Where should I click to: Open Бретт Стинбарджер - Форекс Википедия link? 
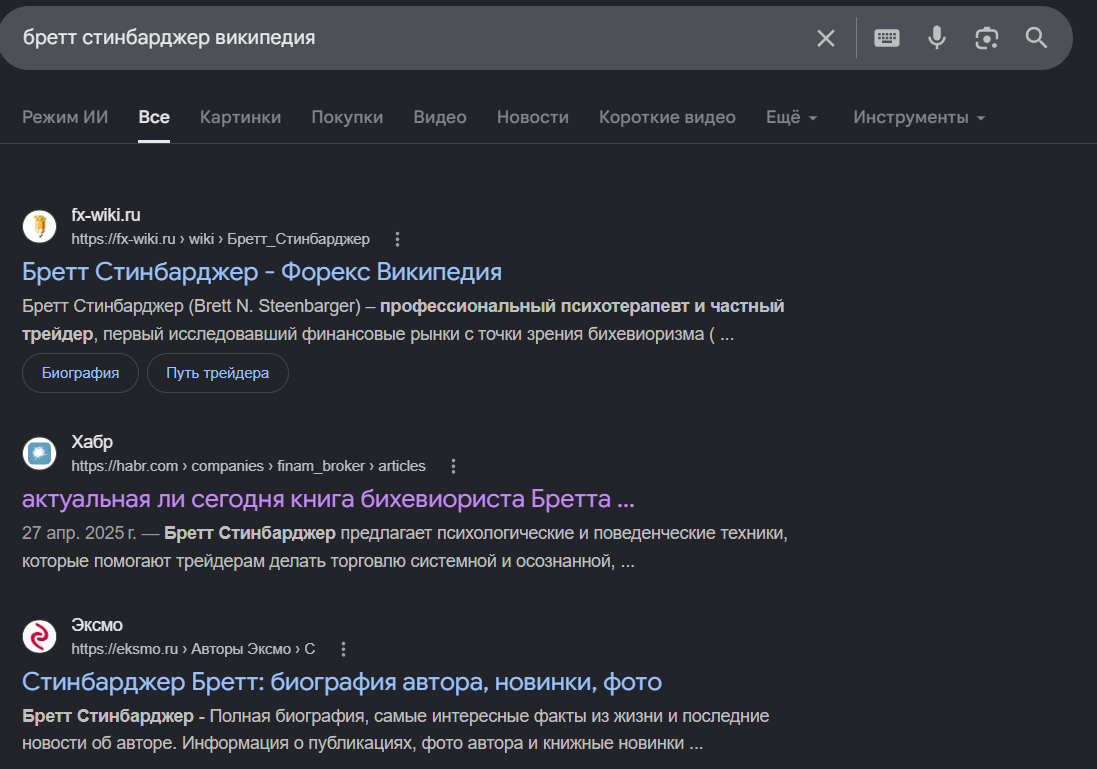coord(262,271)
